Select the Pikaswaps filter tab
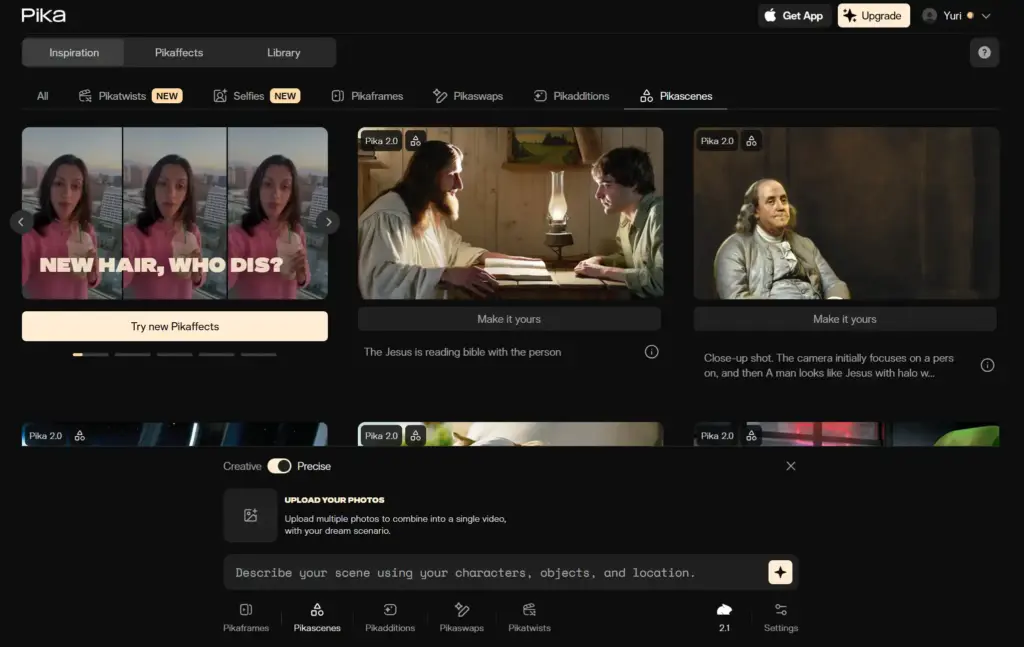 click(468, 96)
